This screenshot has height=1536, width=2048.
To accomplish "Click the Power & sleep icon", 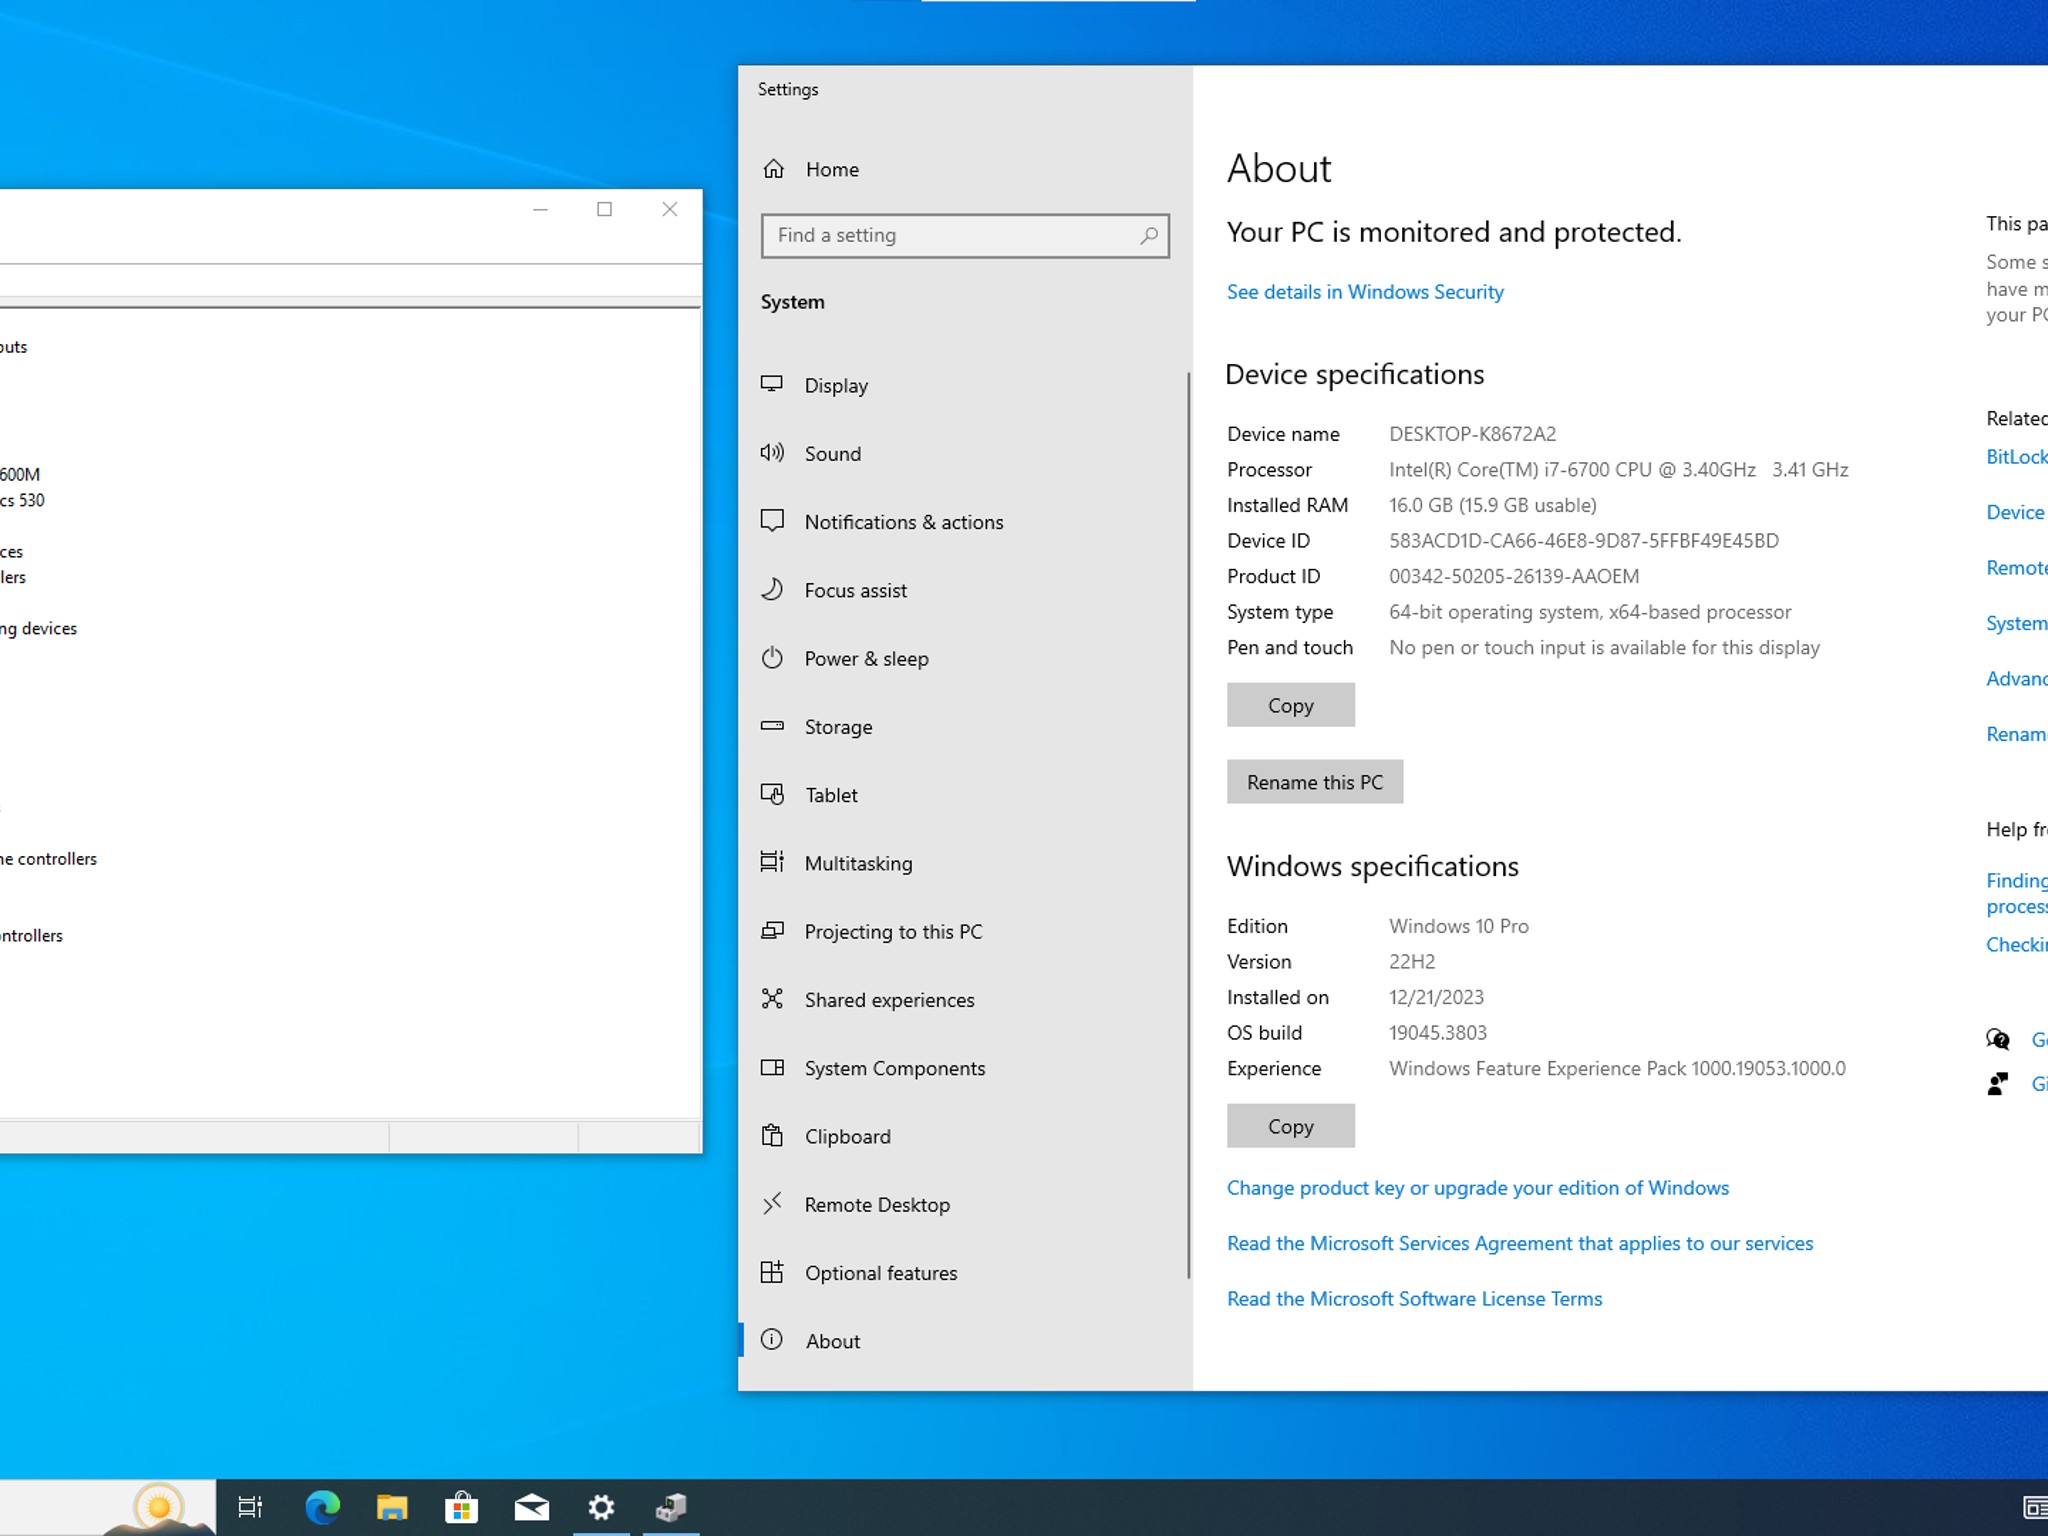I will pos(772,658).
